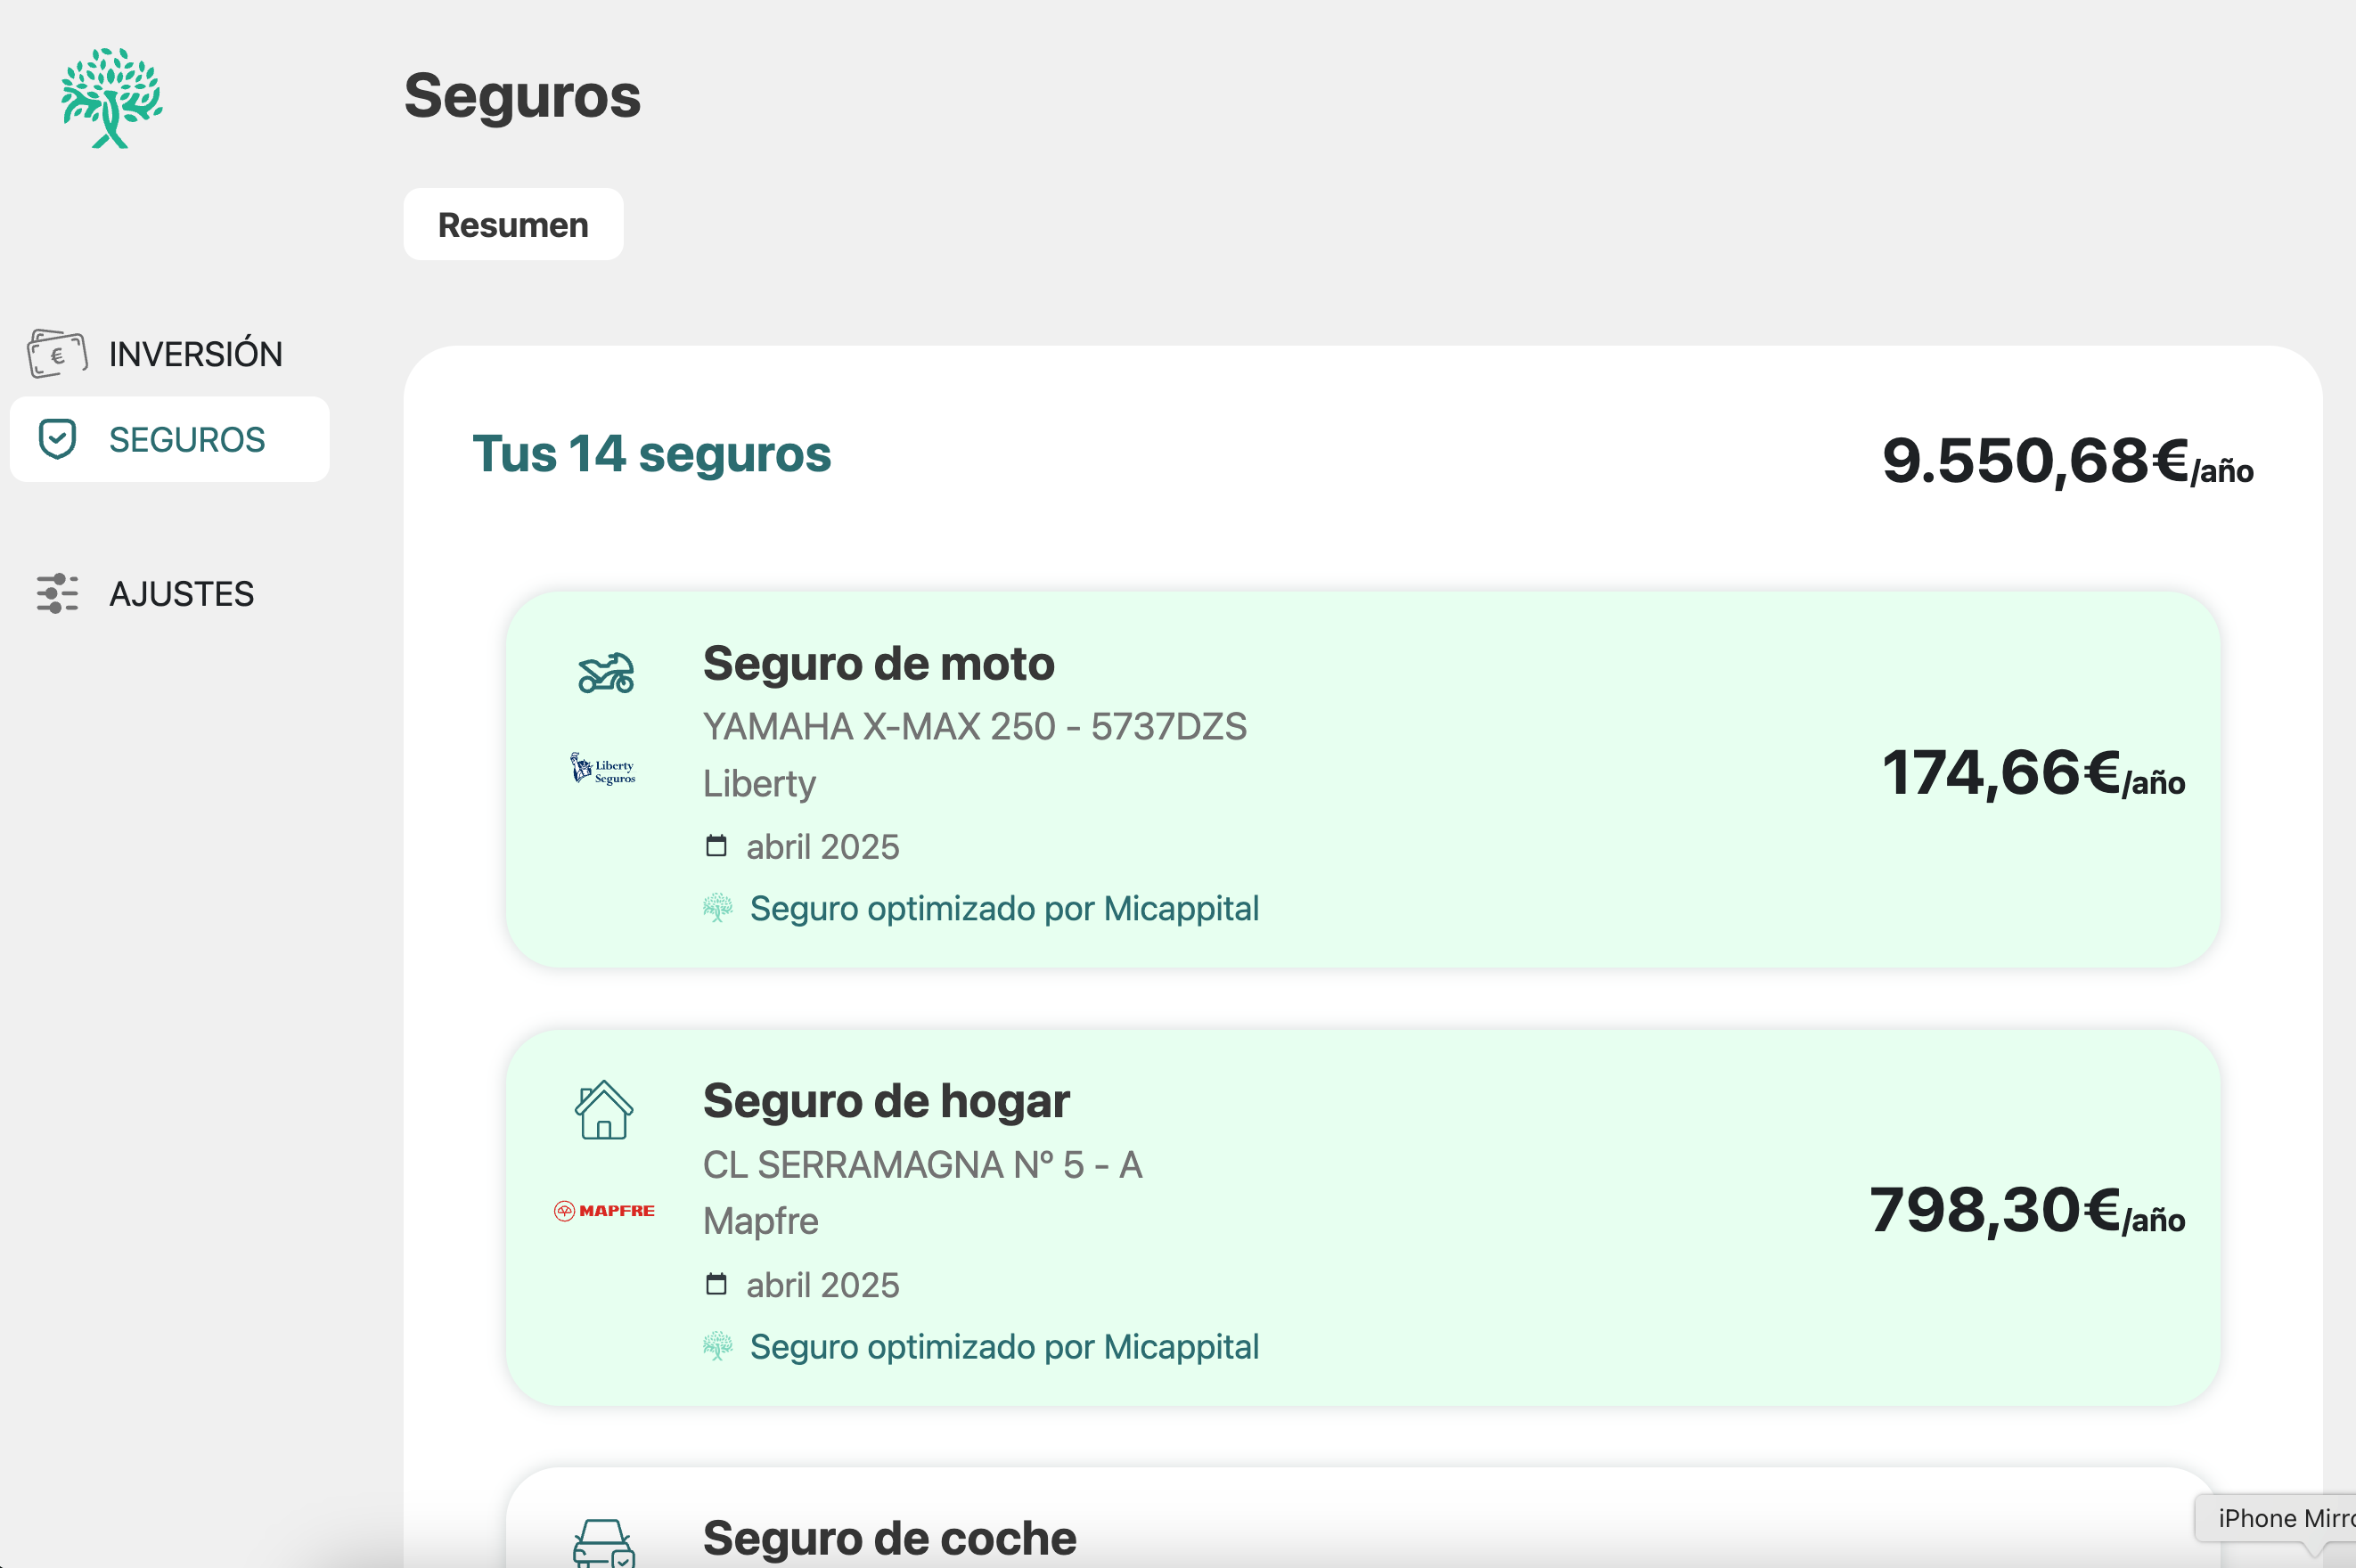Select the Seguros menu item
Viewport: 2356px width, 1568px height.
point(187,440)
